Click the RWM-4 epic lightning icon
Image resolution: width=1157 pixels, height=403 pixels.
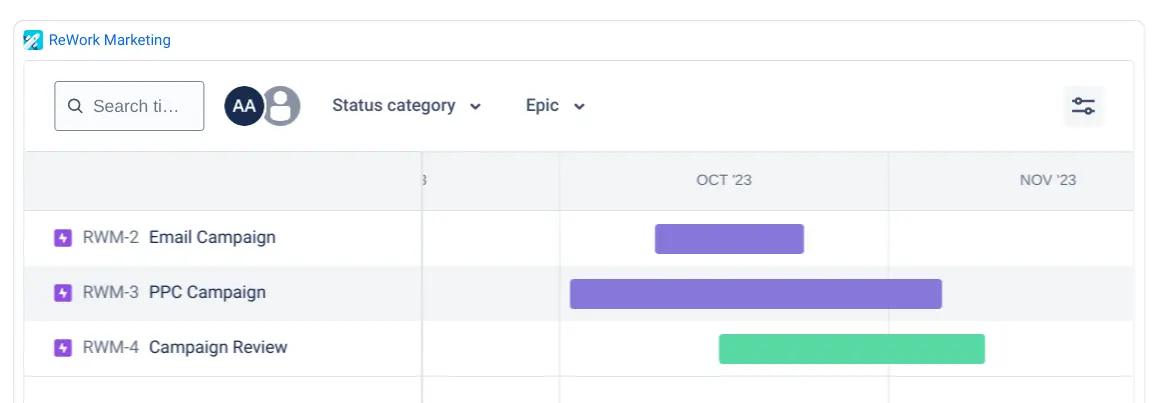63,348
